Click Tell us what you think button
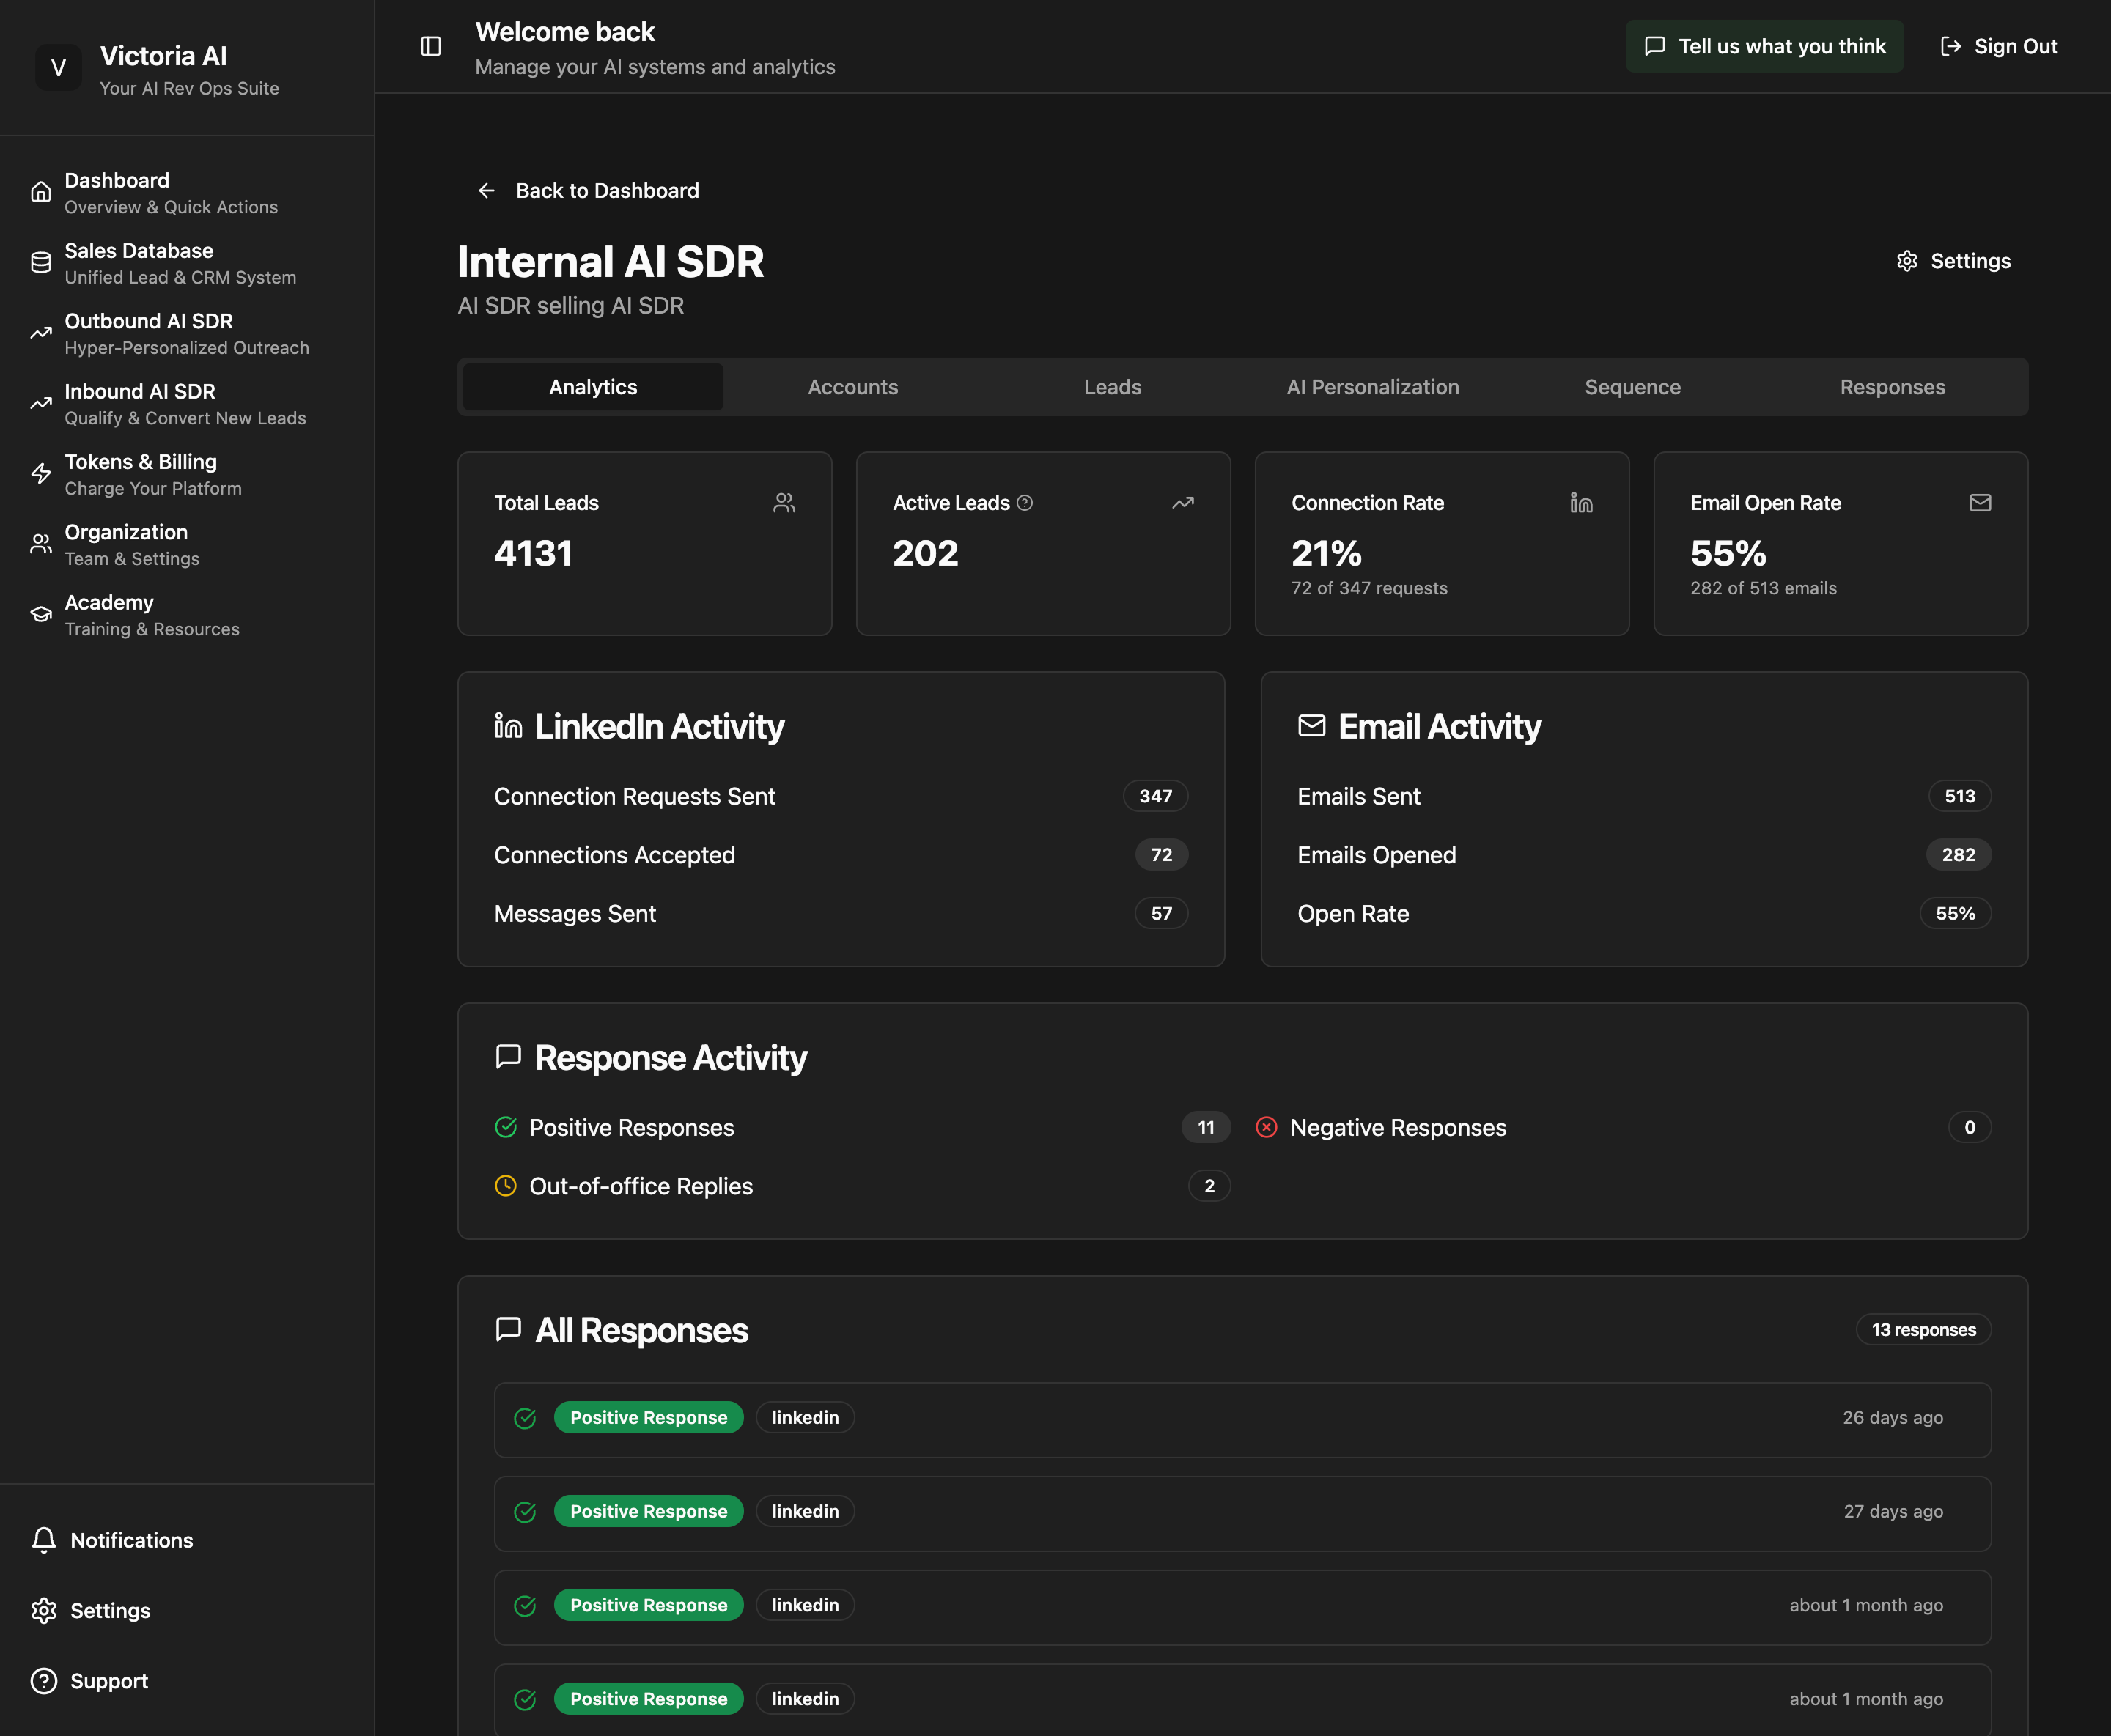 click(x=1764, y=46)
